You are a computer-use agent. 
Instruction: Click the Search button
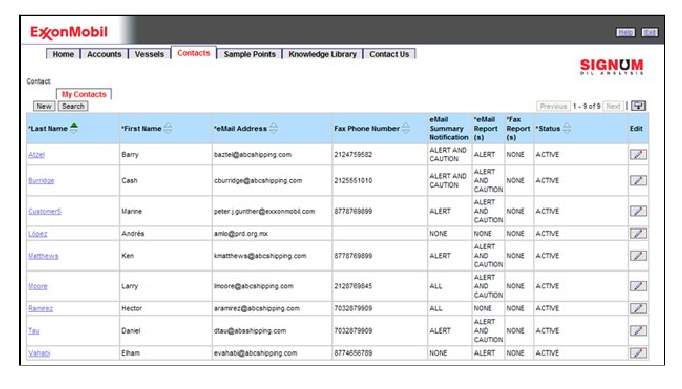pyautogui.click(x=73, y=106)
